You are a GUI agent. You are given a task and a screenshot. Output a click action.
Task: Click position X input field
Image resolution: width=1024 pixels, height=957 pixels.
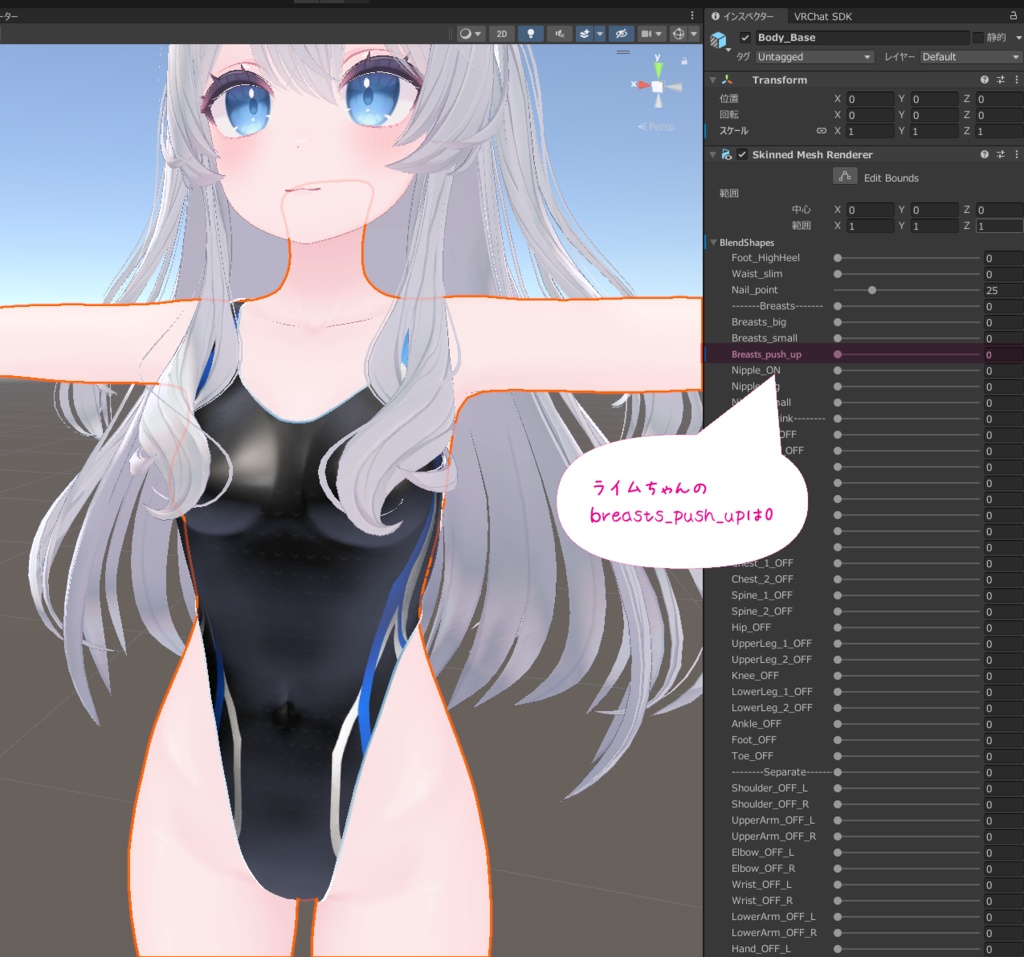(870, 99)
